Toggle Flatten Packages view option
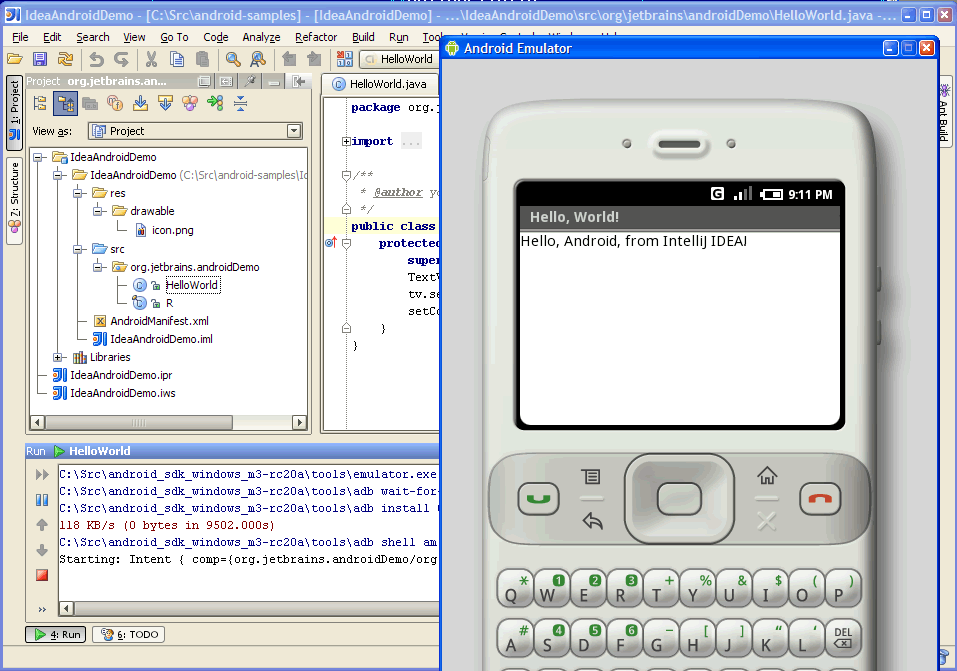 click(x=40, y=103)
